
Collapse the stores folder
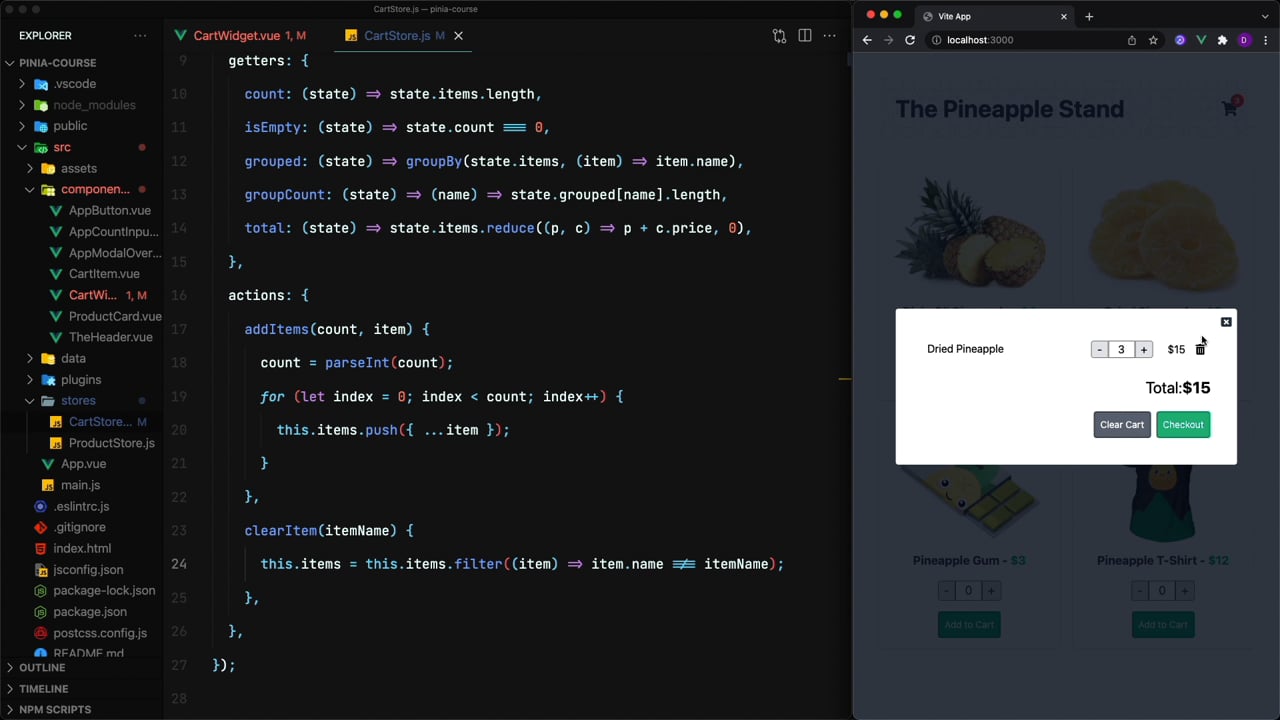click(78, 400)
